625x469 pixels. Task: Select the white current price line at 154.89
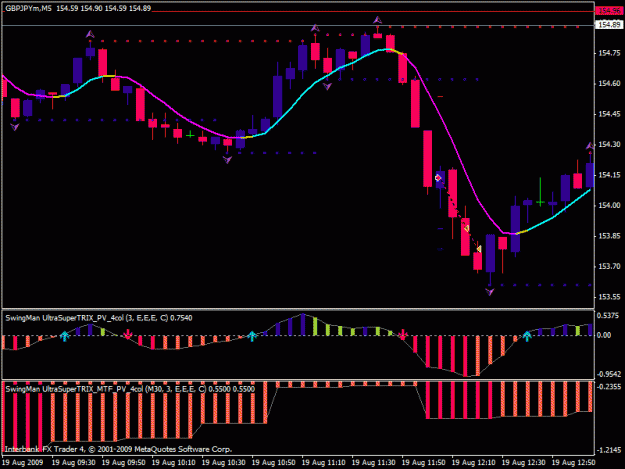298,26
